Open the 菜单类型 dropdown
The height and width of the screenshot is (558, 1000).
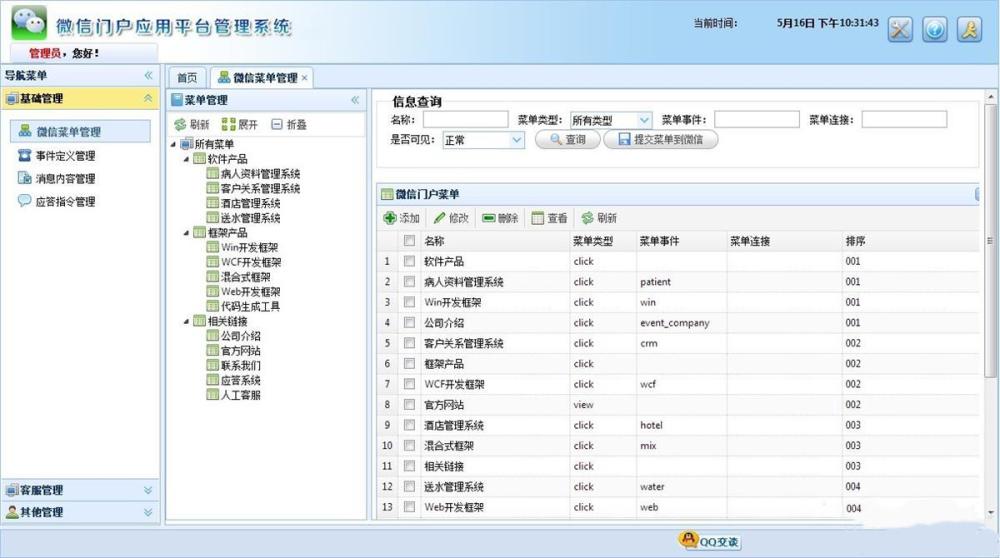point(644,120)
